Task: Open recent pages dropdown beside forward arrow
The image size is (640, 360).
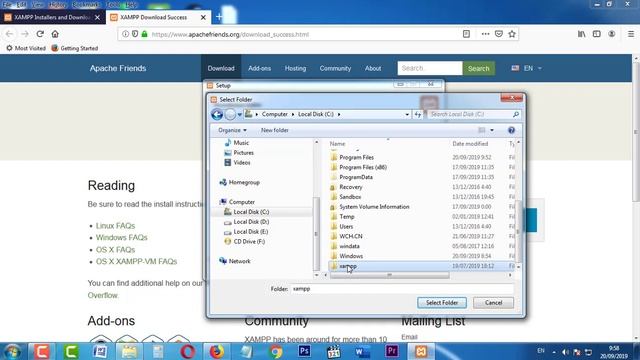Action: tap(240, 114)
